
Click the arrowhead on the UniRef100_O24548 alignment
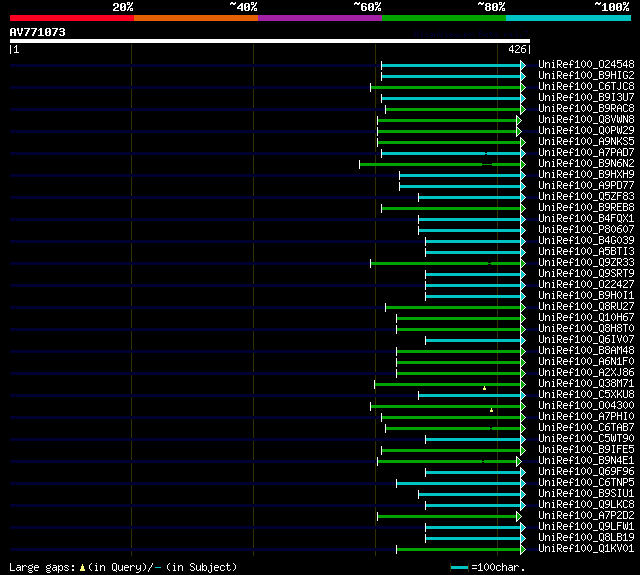pyautogui.click(x=523, y=65)
